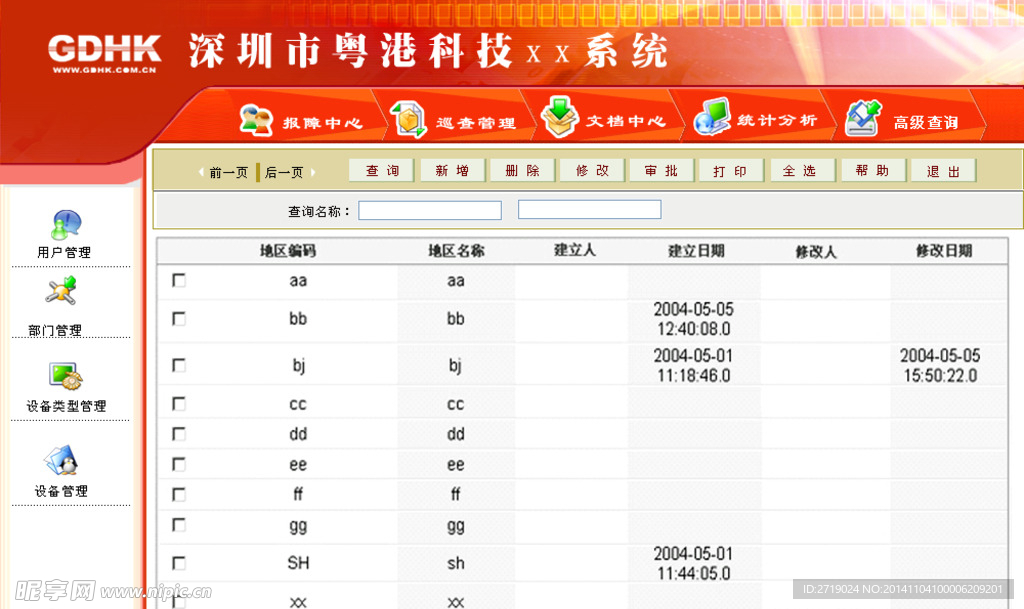Click the 报障中心 people icon

256,120
